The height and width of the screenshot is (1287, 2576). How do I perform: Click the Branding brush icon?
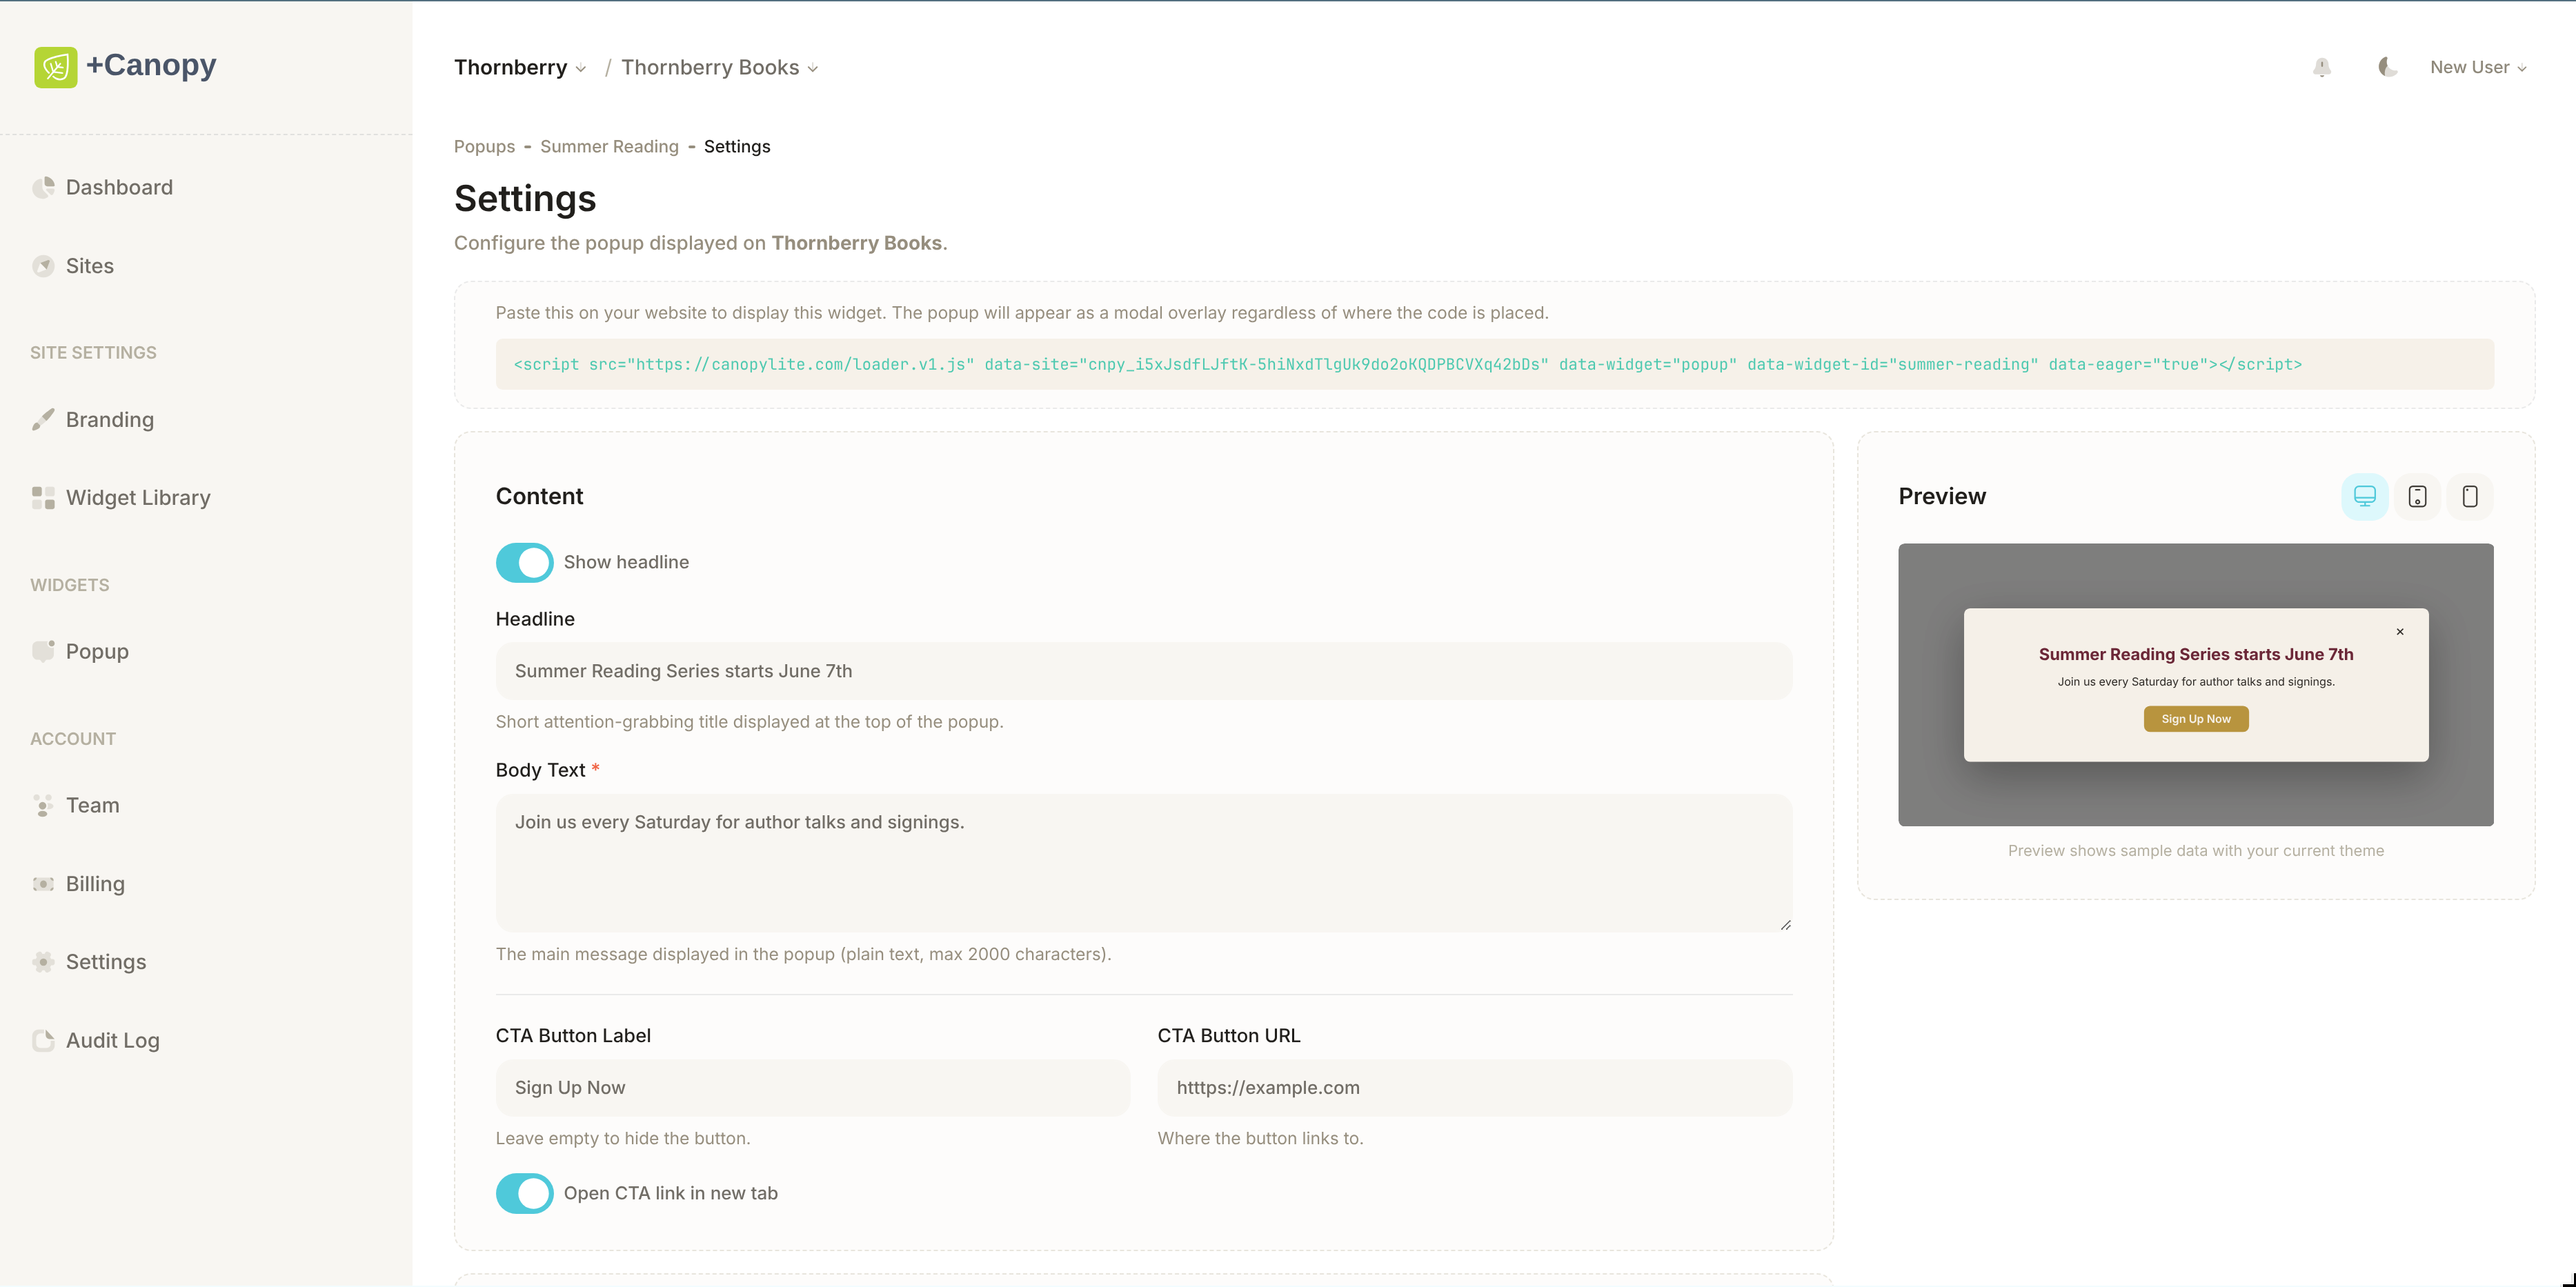[43, 419]
